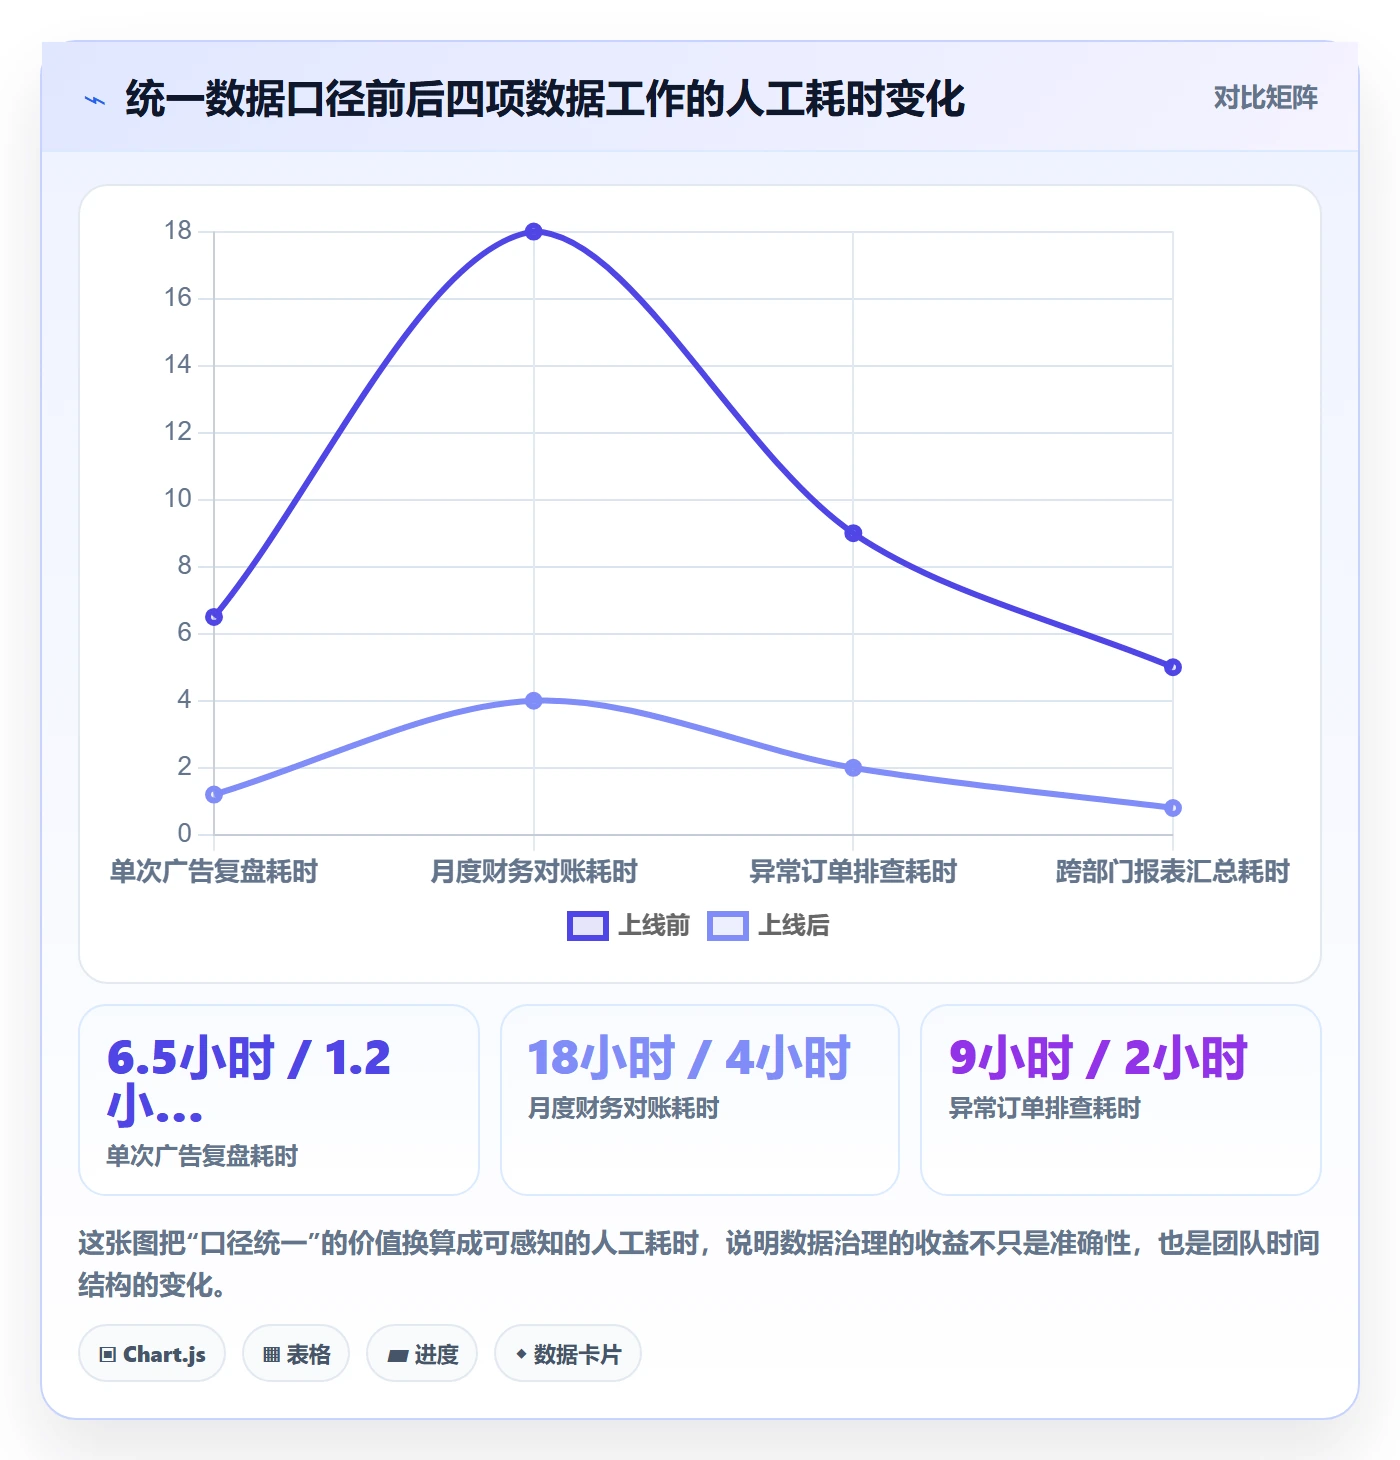Select the 上线后 point for 异常订单排查耗时

pyautogui.click(x=853, y=768)
